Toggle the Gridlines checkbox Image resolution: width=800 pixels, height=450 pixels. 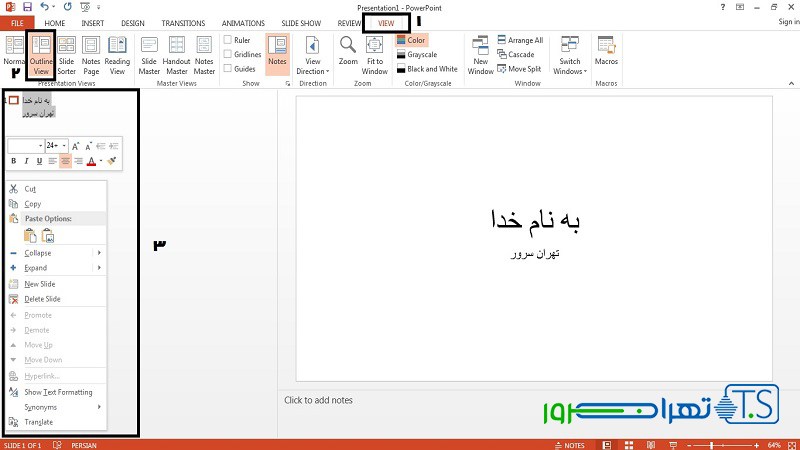click(x=229, y=55)
